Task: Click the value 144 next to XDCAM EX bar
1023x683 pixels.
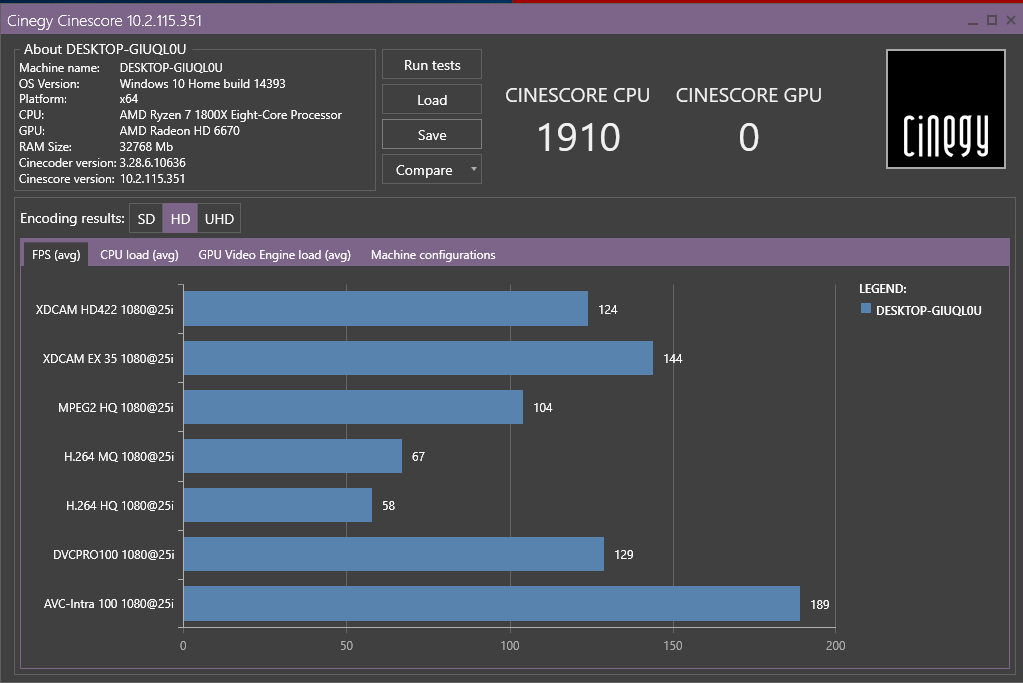Action: point(673,358)
